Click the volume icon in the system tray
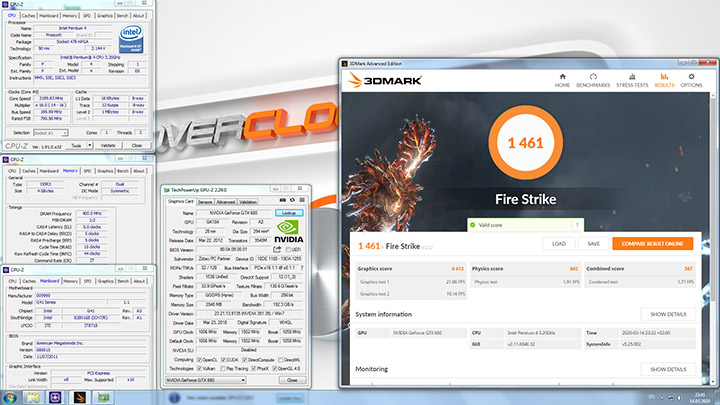Viewport: 720px width, 405px height. click(x=680, y=398)
